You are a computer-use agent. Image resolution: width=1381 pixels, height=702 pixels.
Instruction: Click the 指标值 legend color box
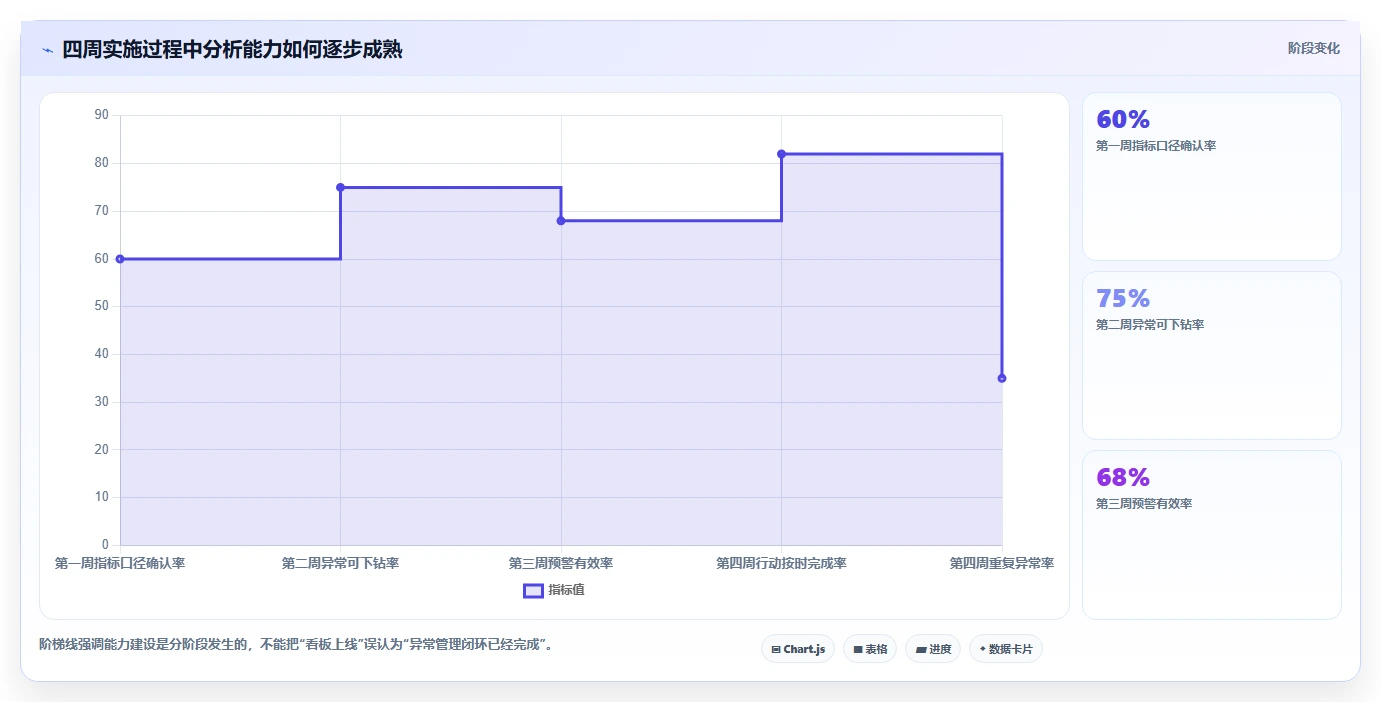click(x=533, y=590)
